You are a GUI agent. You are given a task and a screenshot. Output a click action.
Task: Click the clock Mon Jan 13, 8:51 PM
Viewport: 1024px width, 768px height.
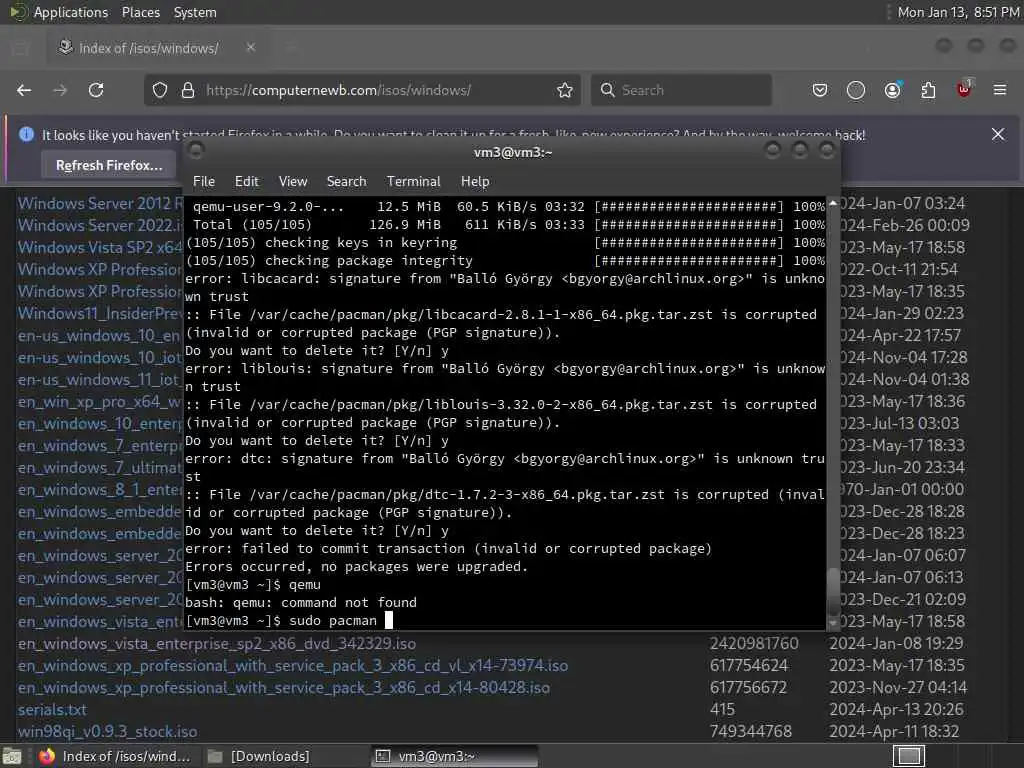pos(958,12)
